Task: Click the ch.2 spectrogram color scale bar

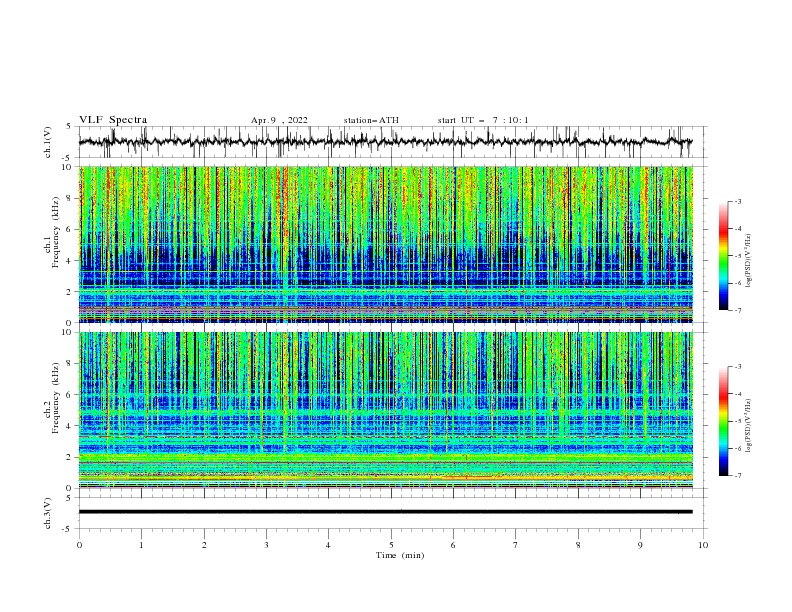Action: coord(723,421)
